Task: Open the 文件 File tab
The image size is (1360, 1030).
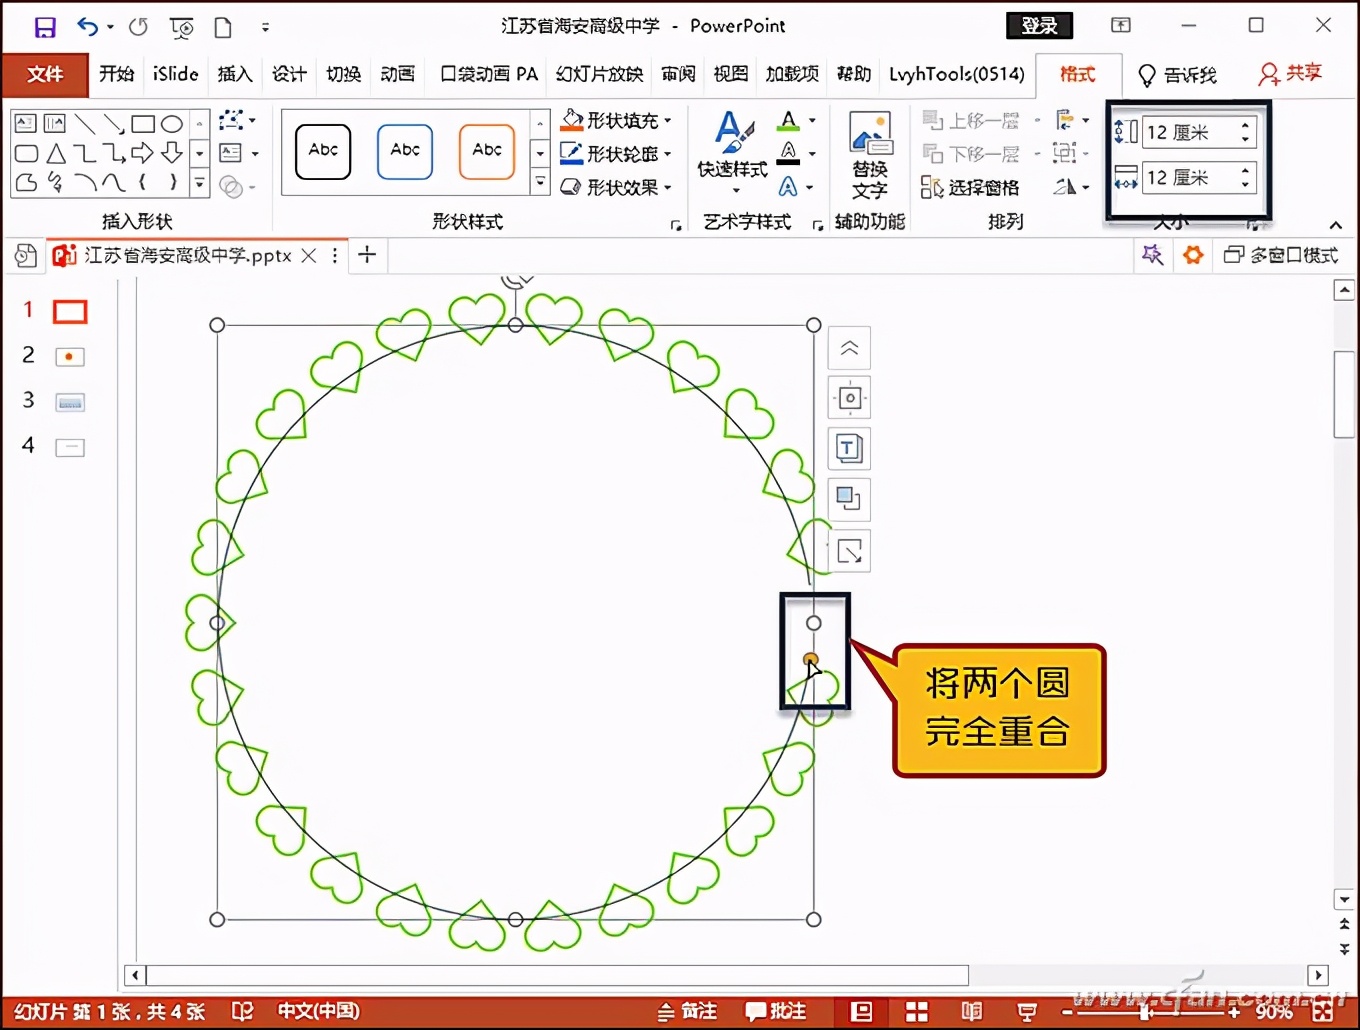Action: 45,74
